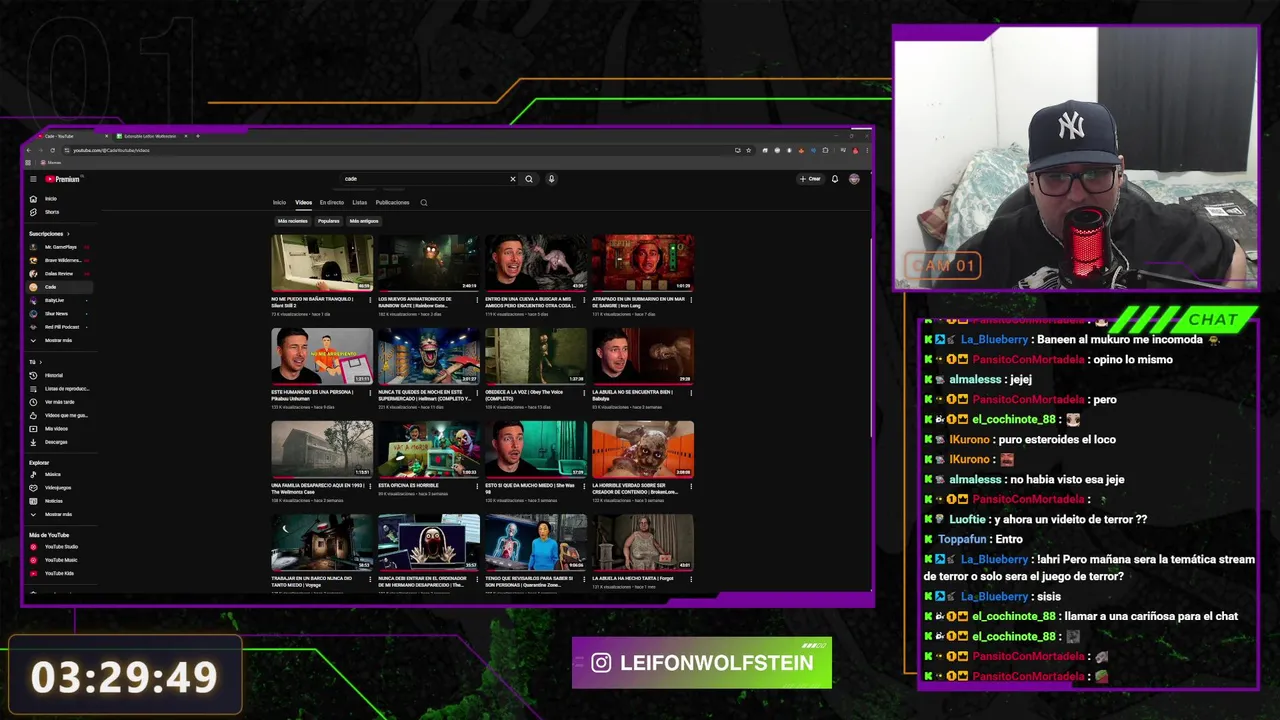Open the Brave Wilderness subscription channel
This screenshot has width=1280, height=720.
(x=60, y=260)
